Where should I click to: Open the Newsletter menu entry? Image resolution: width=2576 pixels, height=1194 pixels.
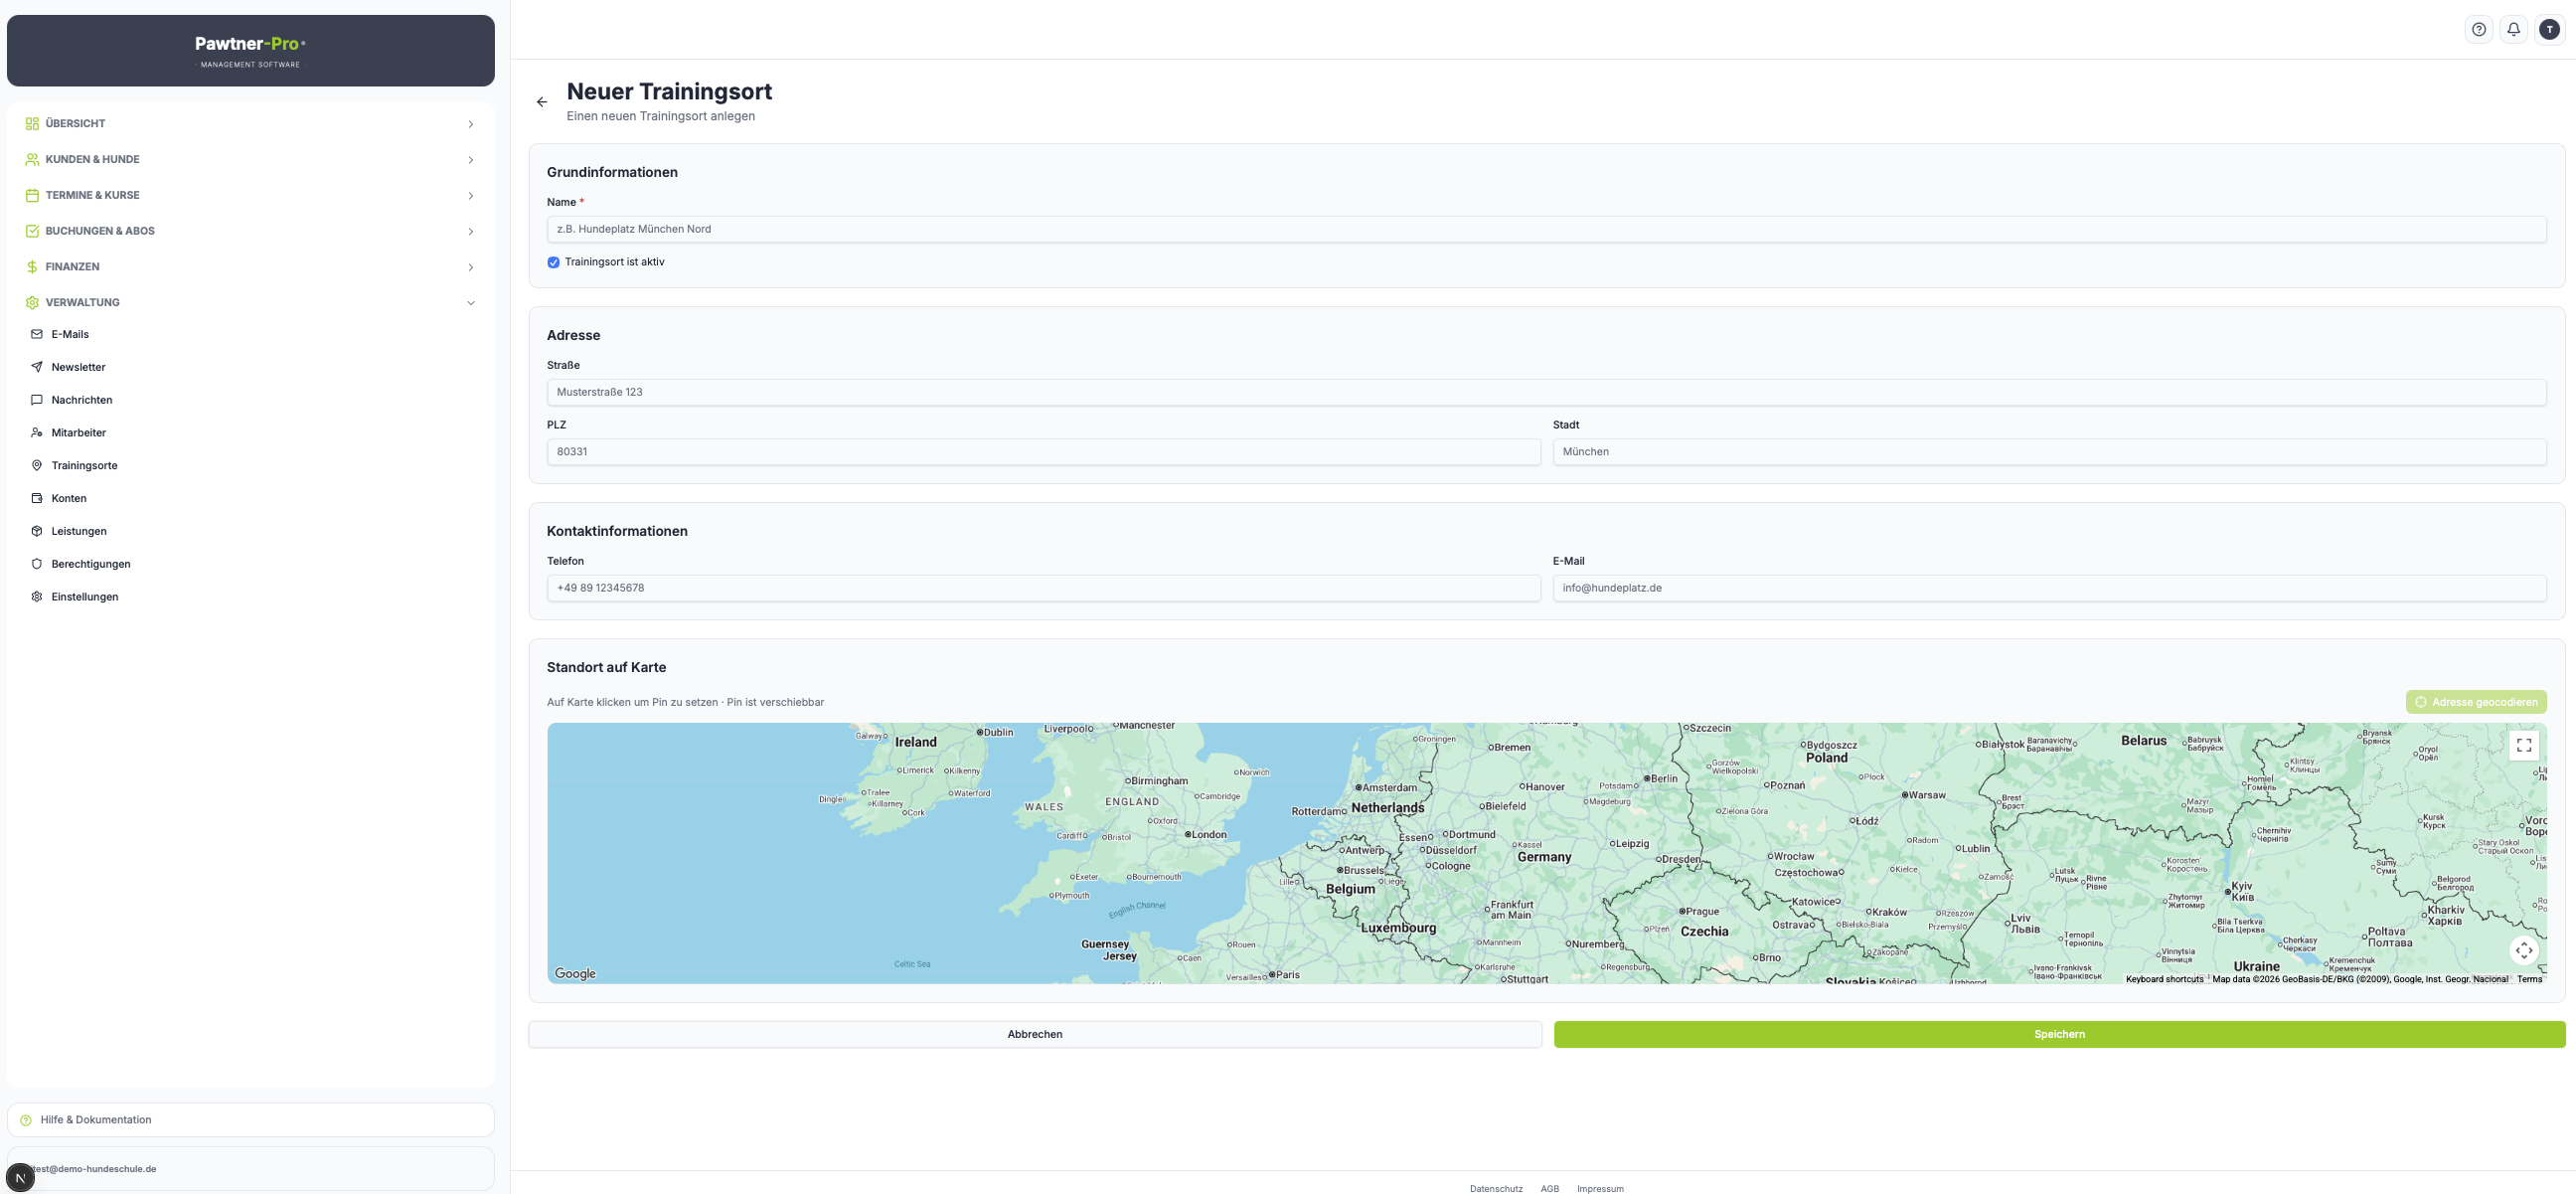coord(250,368)
